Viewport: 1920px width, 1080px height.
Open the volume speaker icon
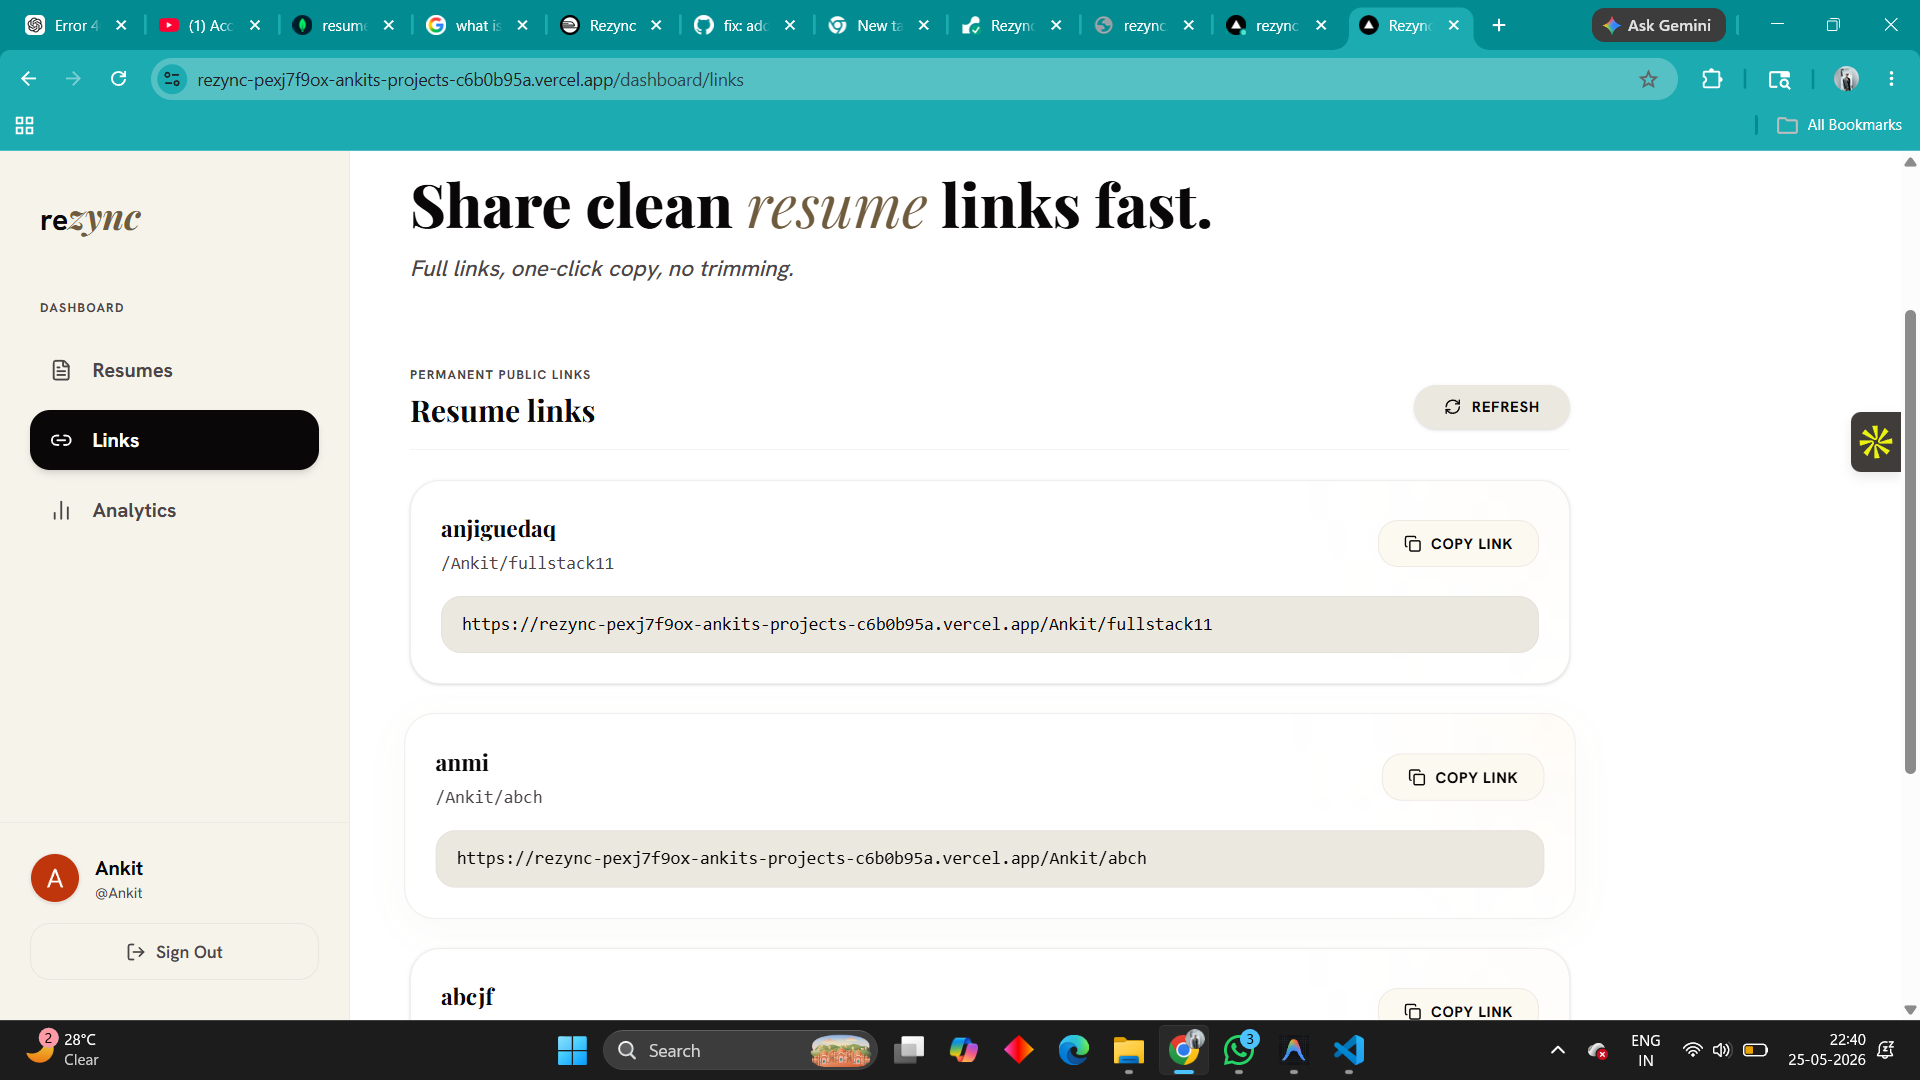click(x=1721, y=1050)
